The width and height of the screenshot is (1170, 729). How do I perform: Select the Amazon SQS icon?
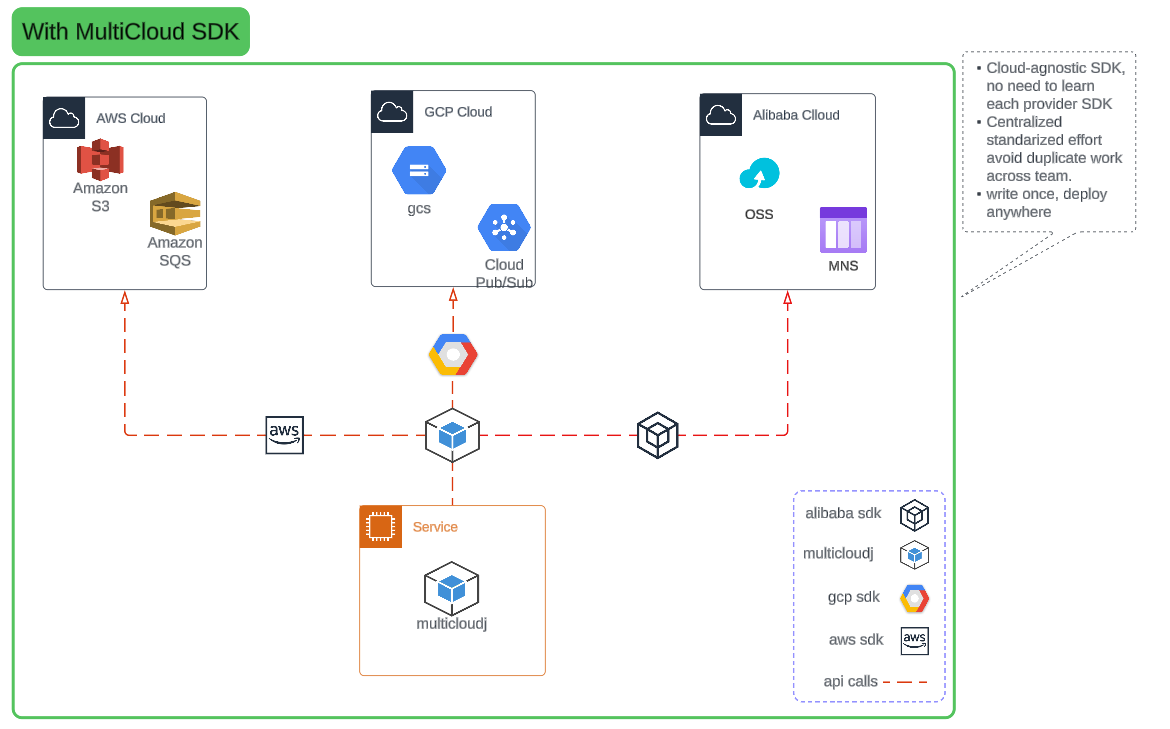[x=175, y=213]
